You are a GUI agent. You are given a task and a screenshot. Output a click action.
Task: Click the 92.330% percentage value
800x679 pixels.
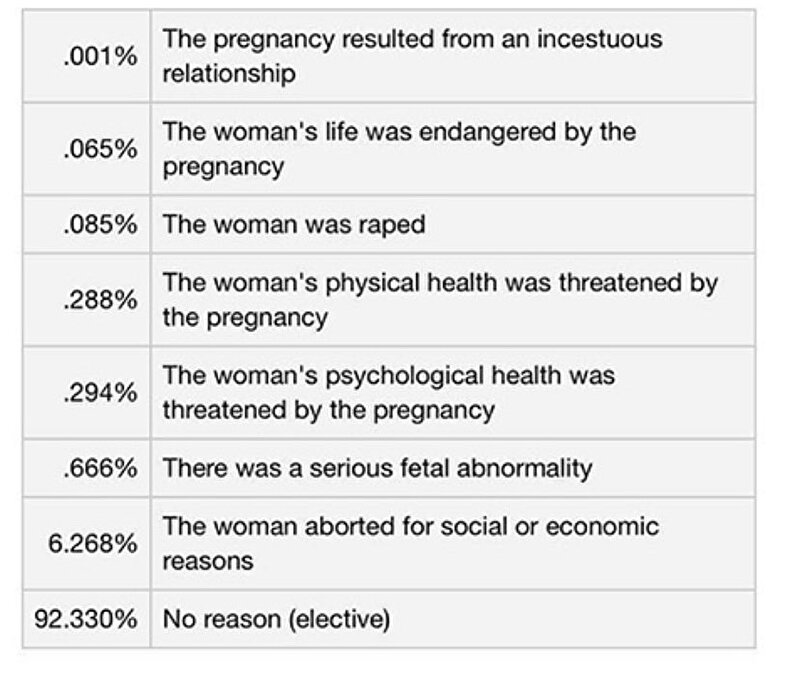(86, 619)
